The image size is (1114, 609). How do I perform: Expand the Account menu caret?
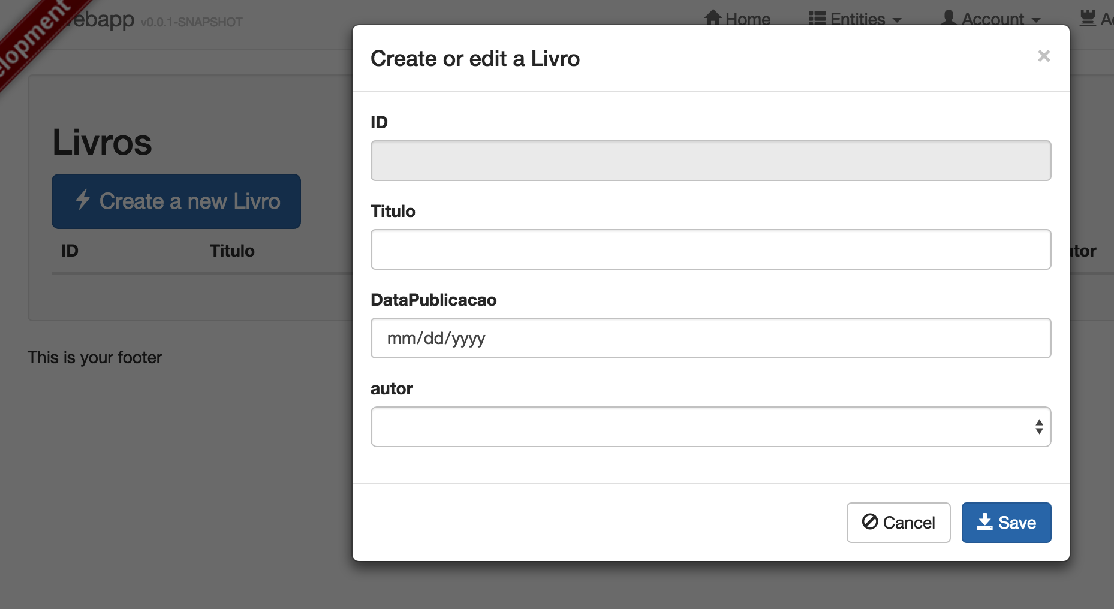tap(1035, 20)
